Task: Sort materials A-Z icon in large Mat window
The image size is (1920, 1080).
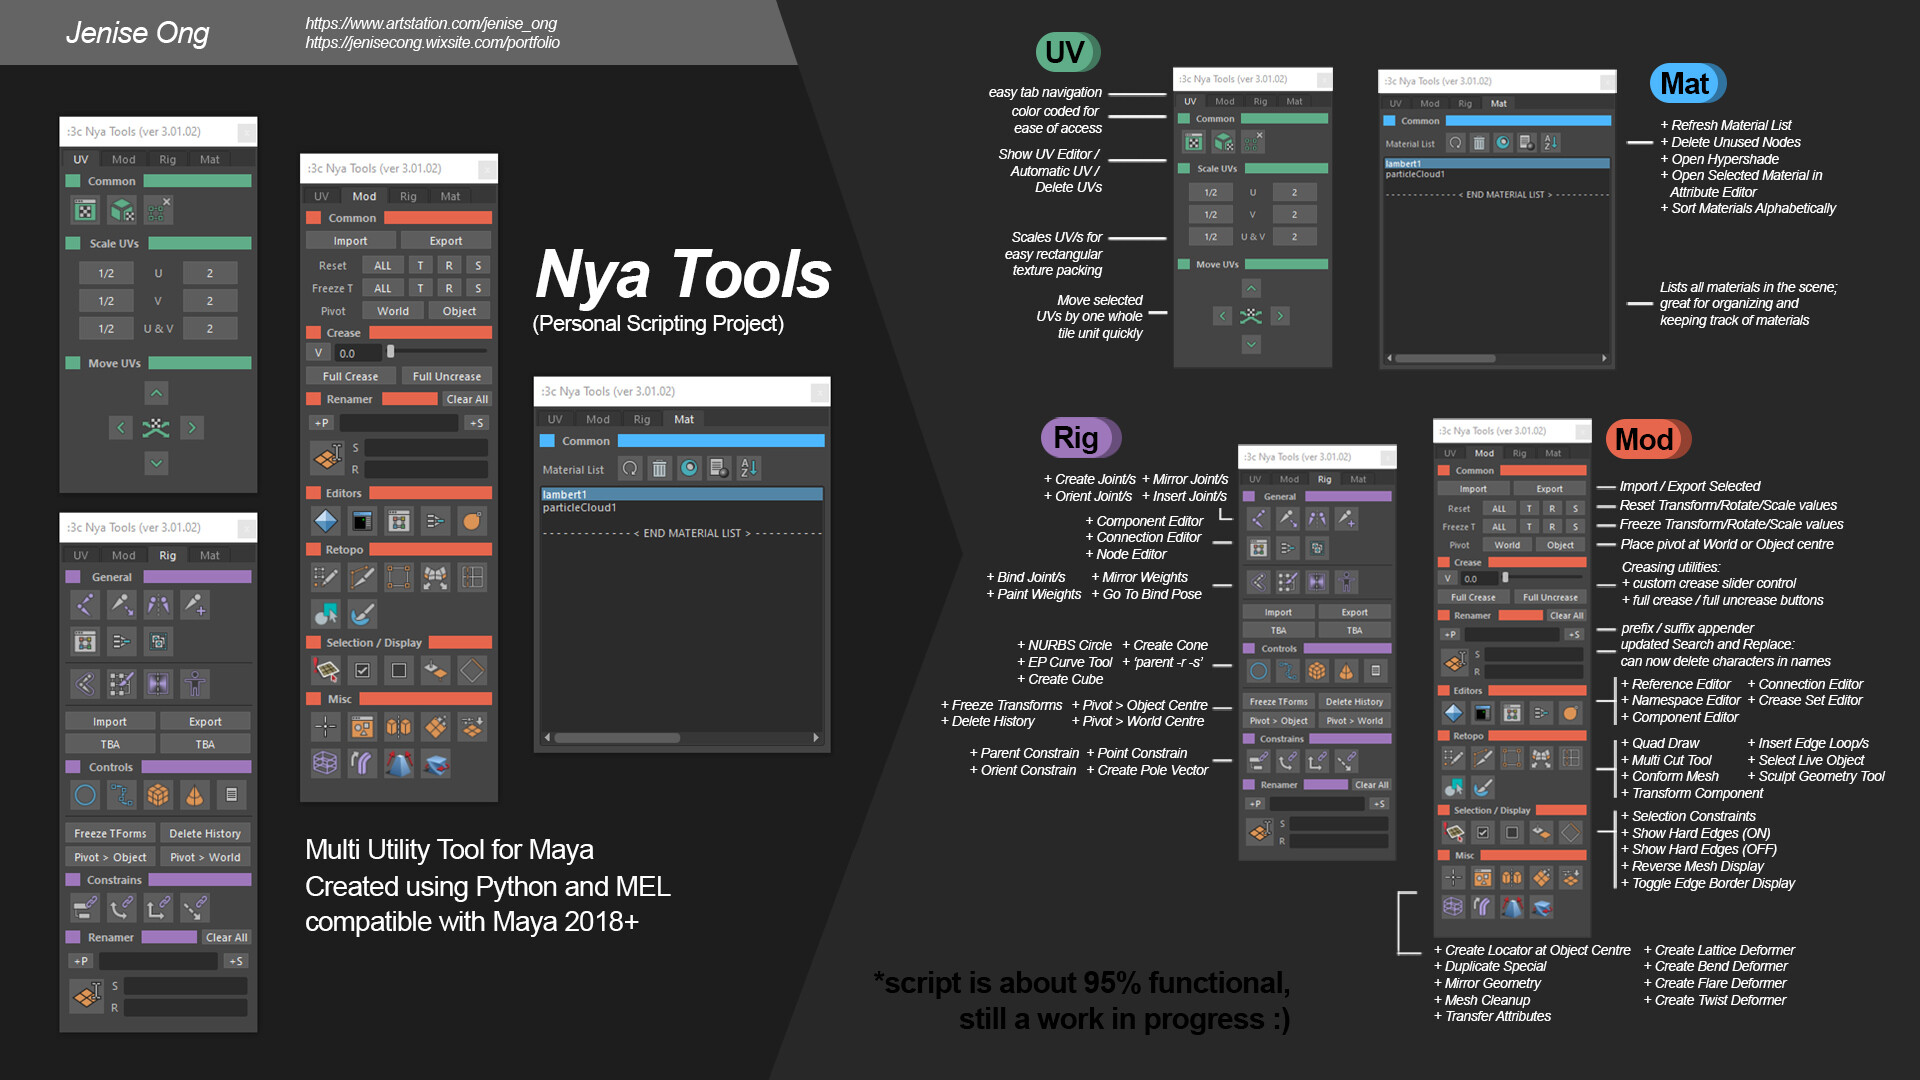Action: click(x=749, y=468)
